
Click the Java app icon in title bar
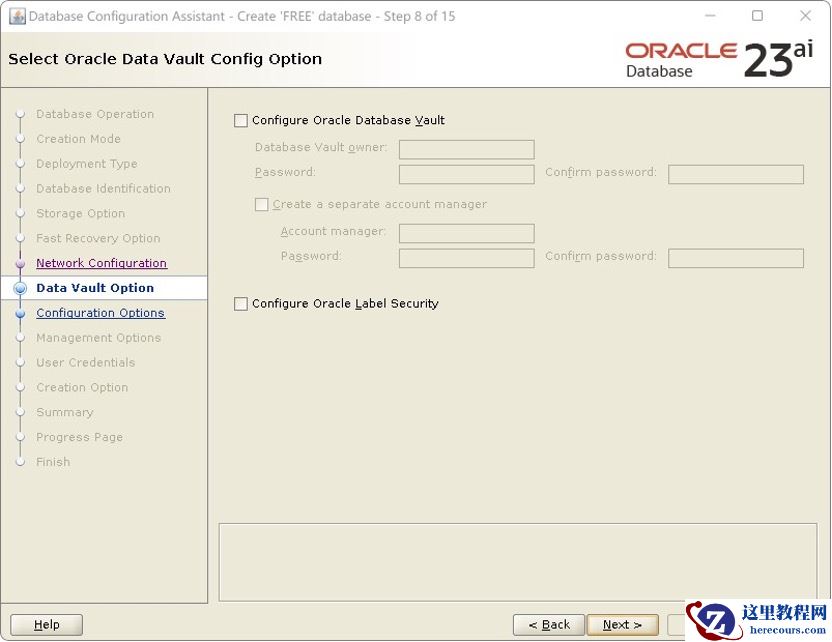tap(18, 16)
